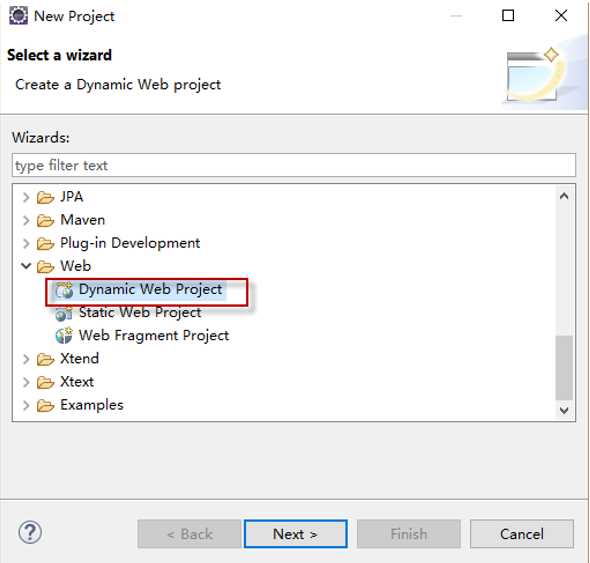Expand the Plug-in Development category
590x563 pixels.
point(26,243)
